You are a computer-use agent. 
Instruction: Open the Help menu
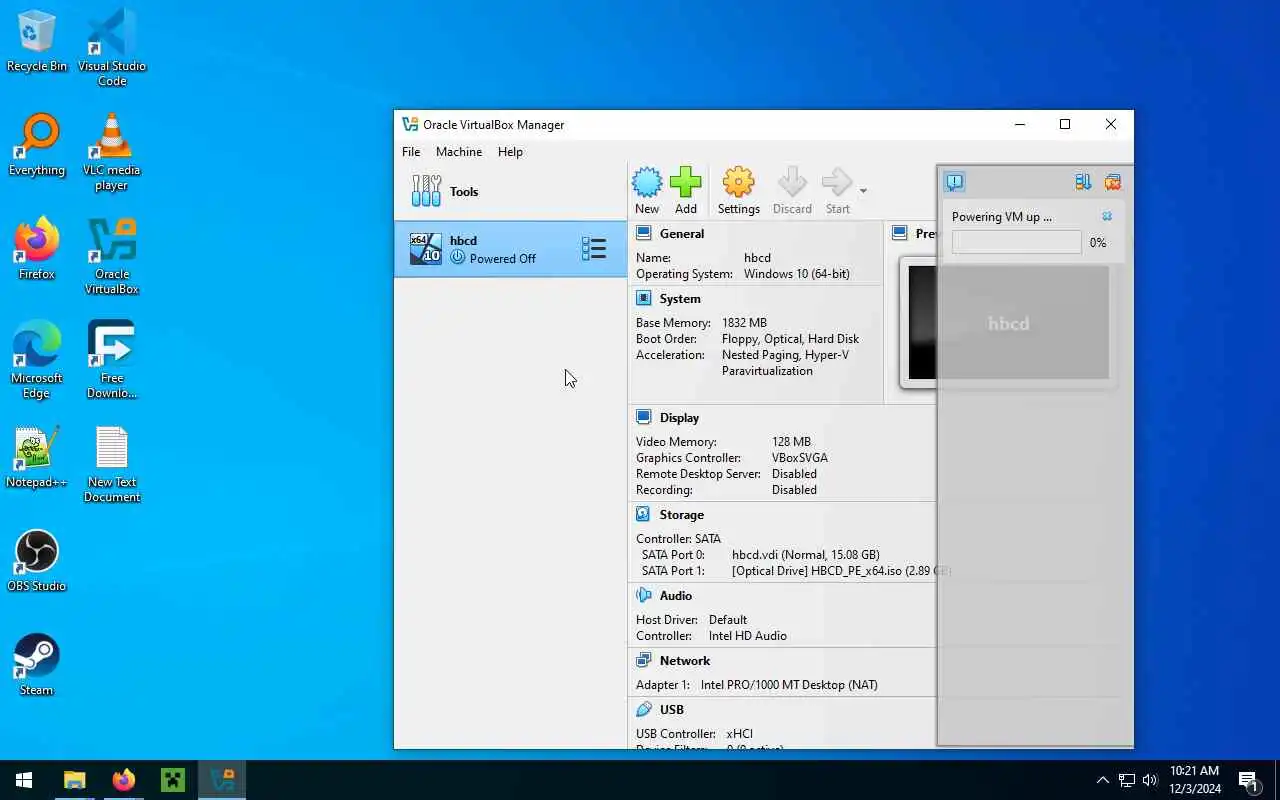coord(510,152)
